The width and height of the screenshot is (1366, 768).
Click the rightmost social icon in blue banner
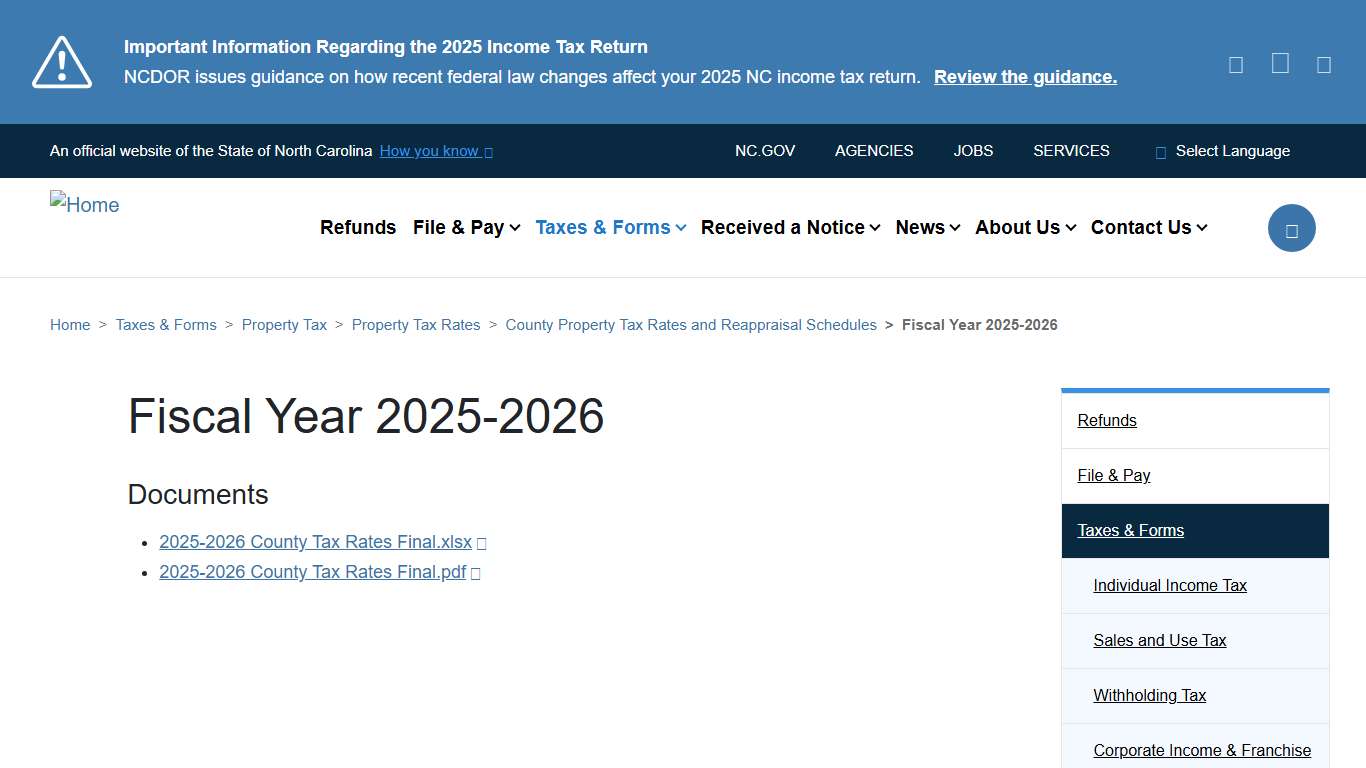1323,64
